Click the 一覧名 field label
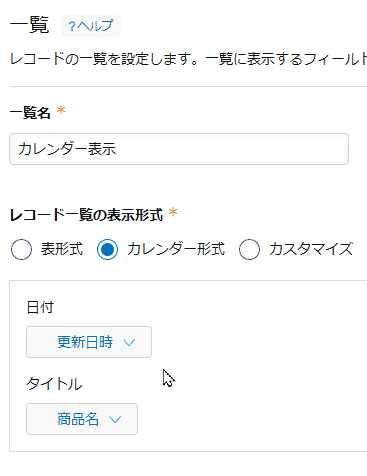Viewport: 367px width, 476px height. pos(30,113)
